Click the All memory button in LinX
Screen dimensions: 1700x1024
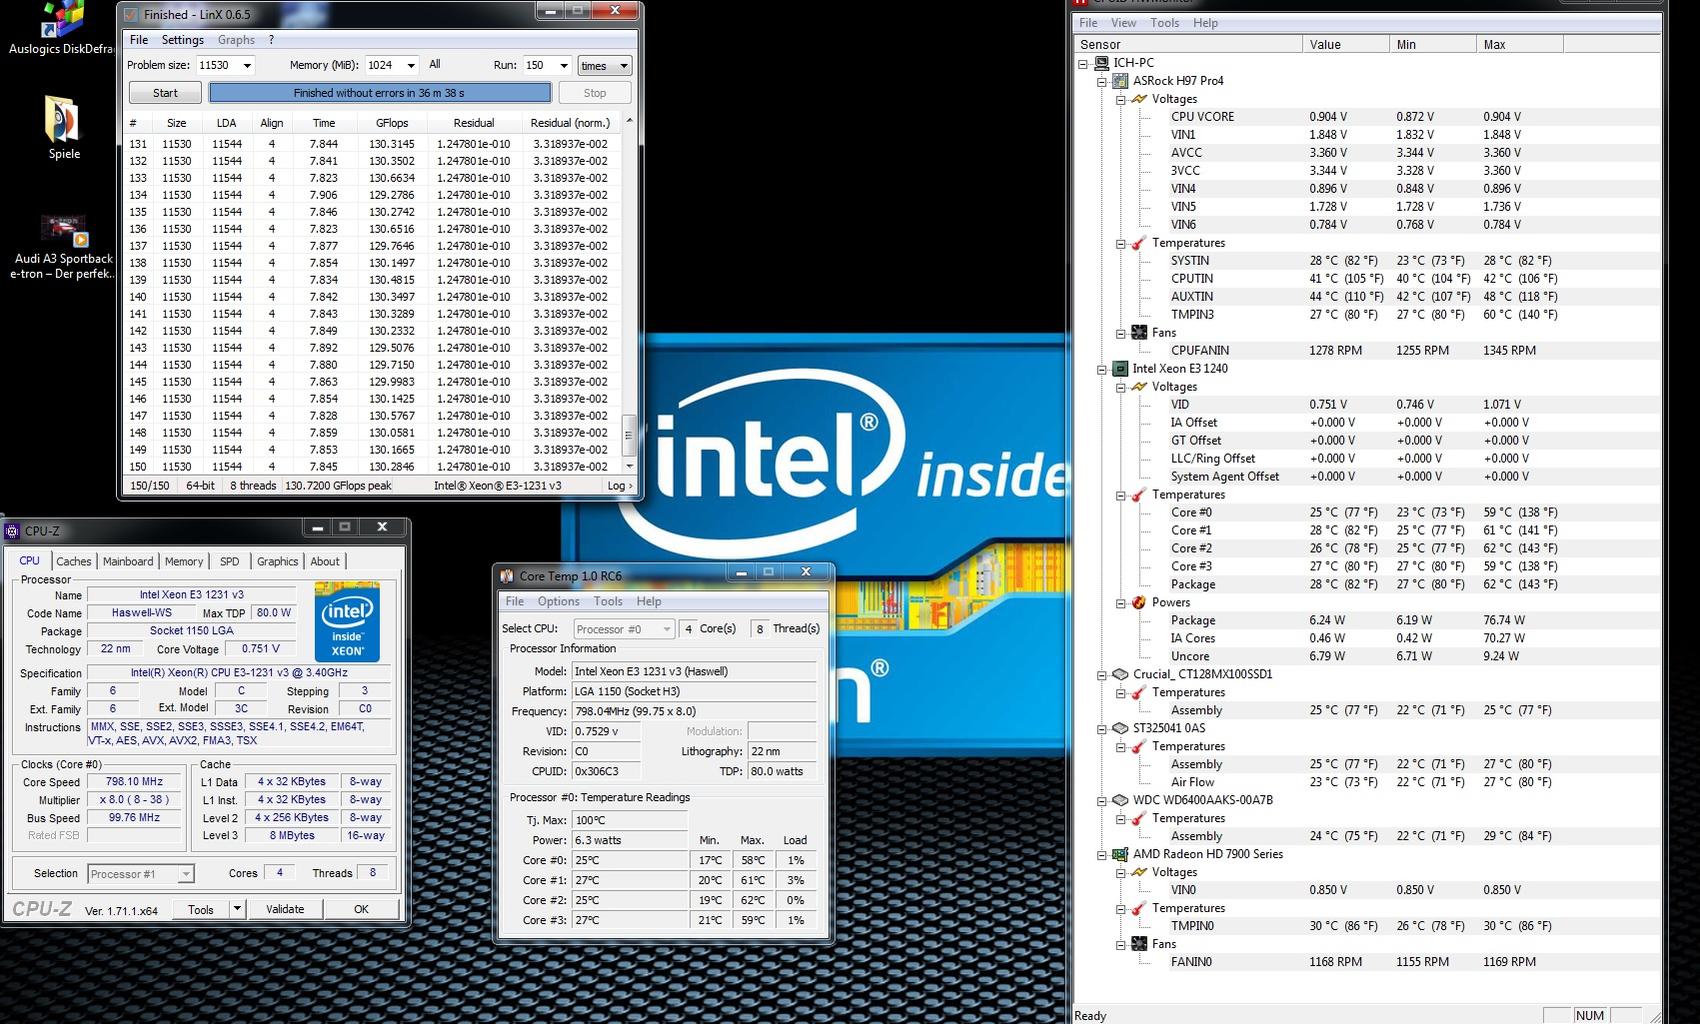434,64
